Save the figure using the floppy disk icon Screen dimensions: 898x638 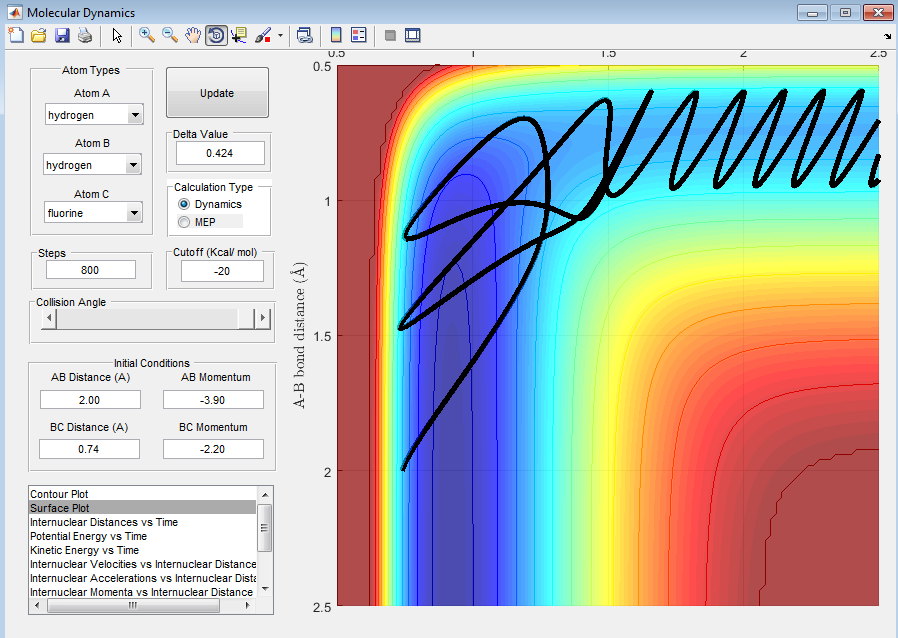tap(62, 36)
